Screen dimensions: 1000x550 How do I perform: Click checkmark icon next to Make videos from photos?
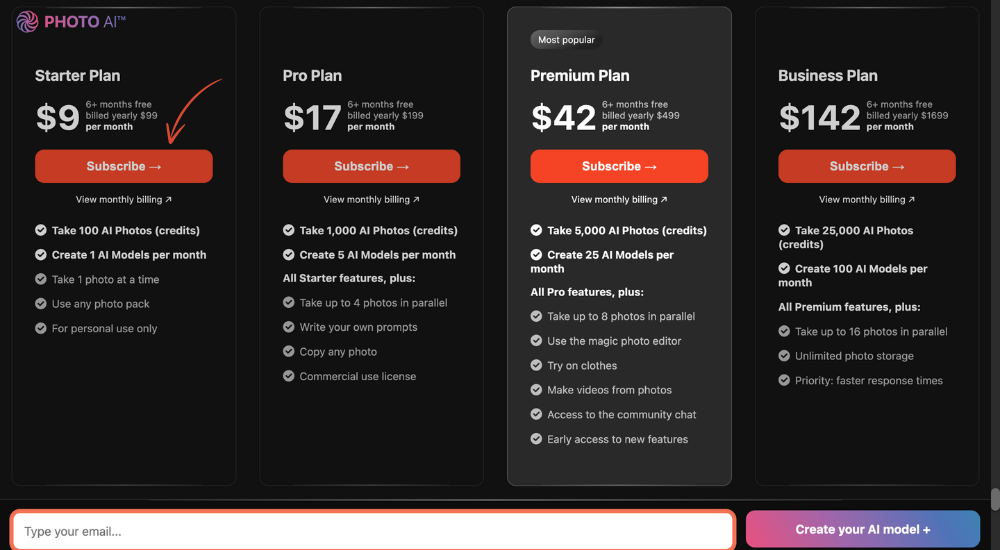coord(536,389)
